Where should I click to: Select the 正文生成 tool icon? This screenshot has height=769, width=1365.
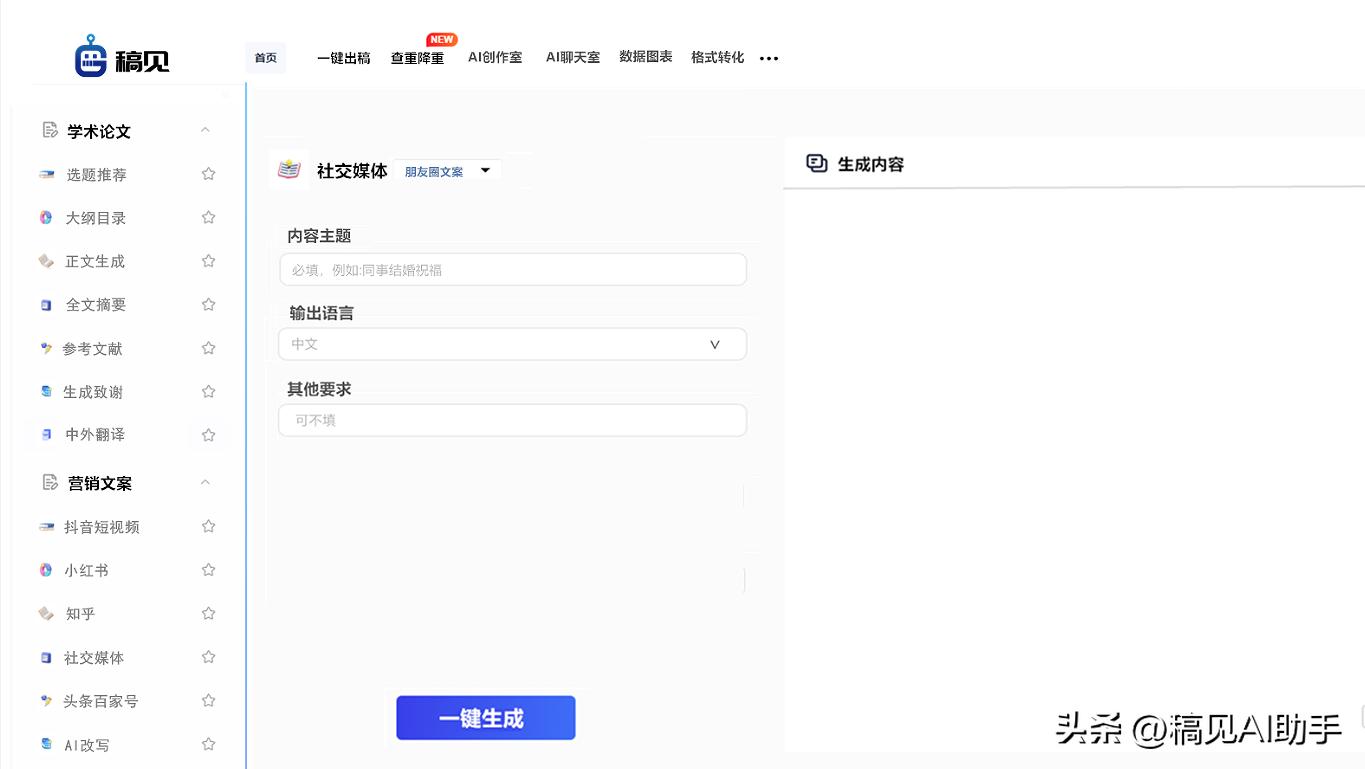[46, 261]
